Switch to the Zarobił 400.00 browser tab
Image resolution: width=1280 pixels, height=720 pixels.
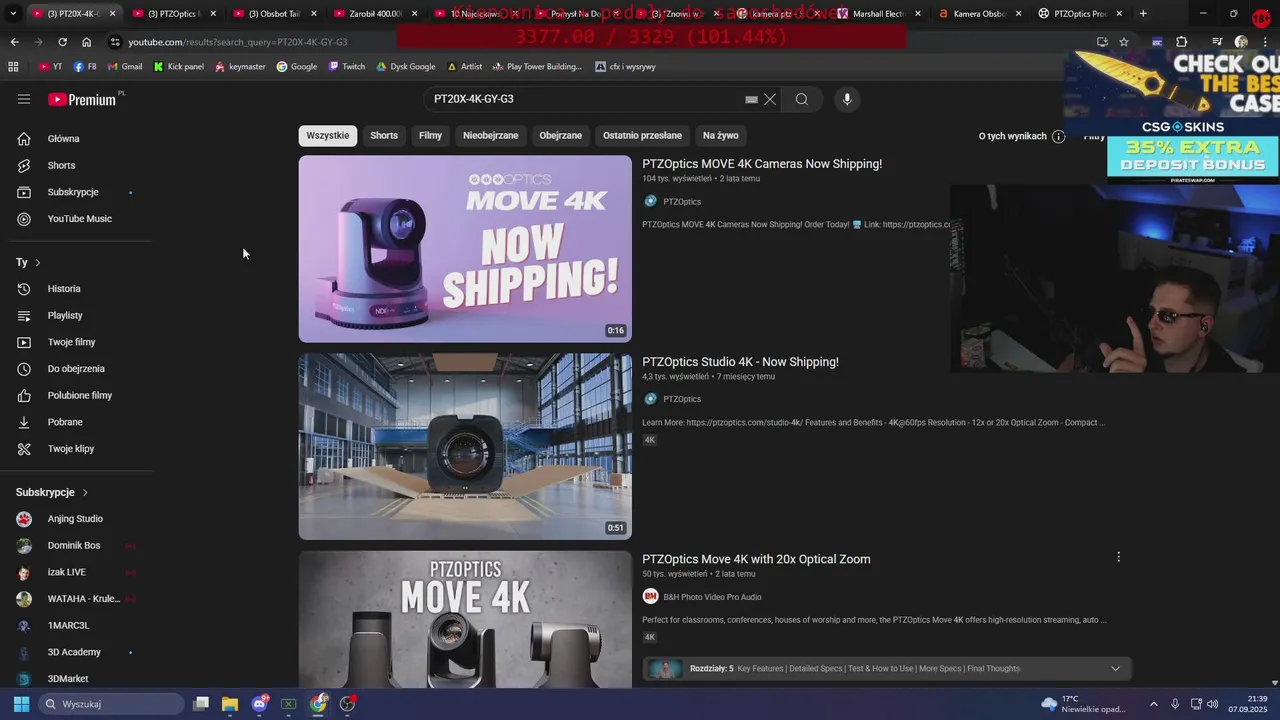tap(369, 14)
